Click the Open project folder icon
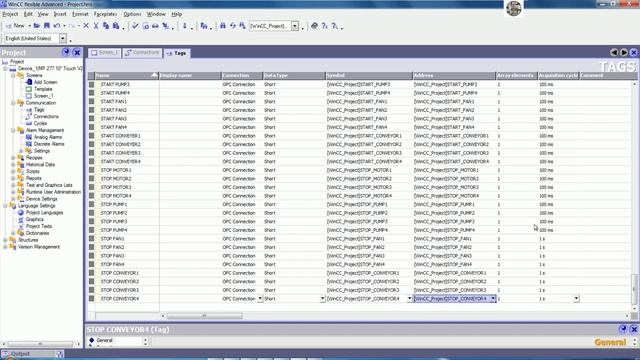Screen dimensions: 640x360 pyautogui.click(x=37, y=26)
